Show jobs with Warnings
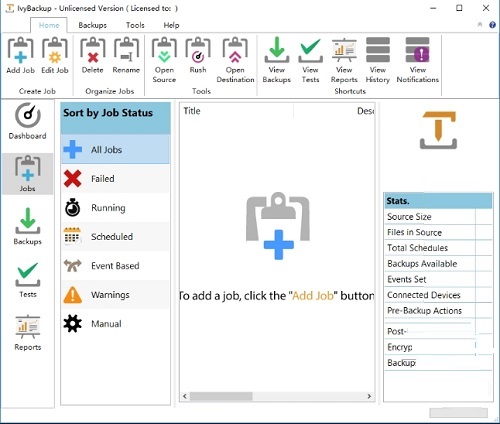 (115, 295)
